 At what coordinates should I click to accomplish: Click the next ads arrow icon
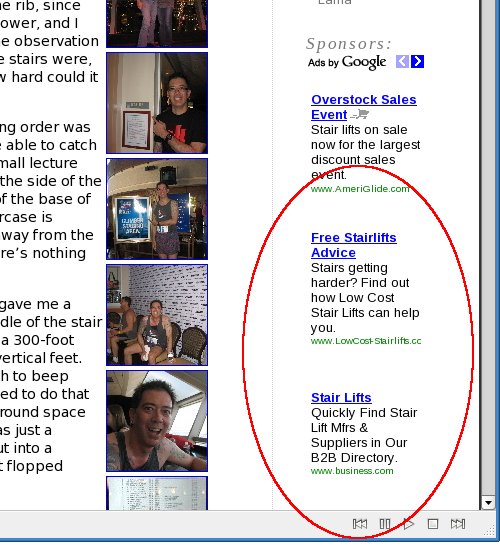click(418, 61)
